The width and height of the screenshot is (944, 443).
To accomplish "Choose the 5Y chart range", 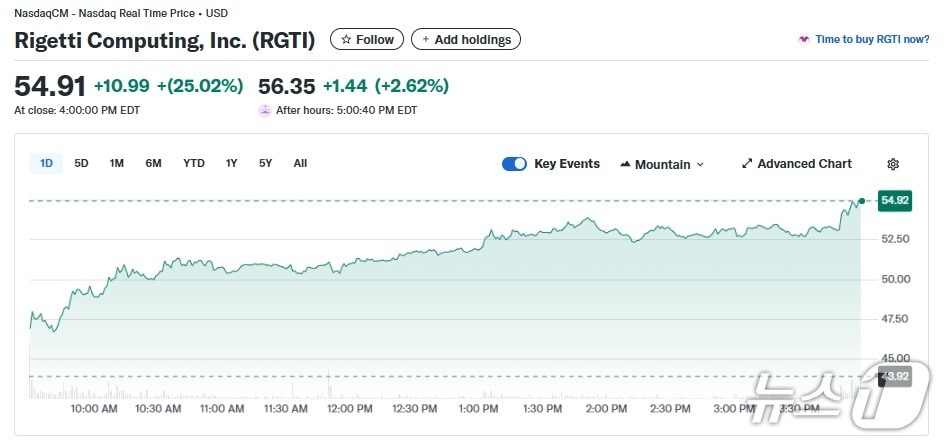I will point(265,163).
